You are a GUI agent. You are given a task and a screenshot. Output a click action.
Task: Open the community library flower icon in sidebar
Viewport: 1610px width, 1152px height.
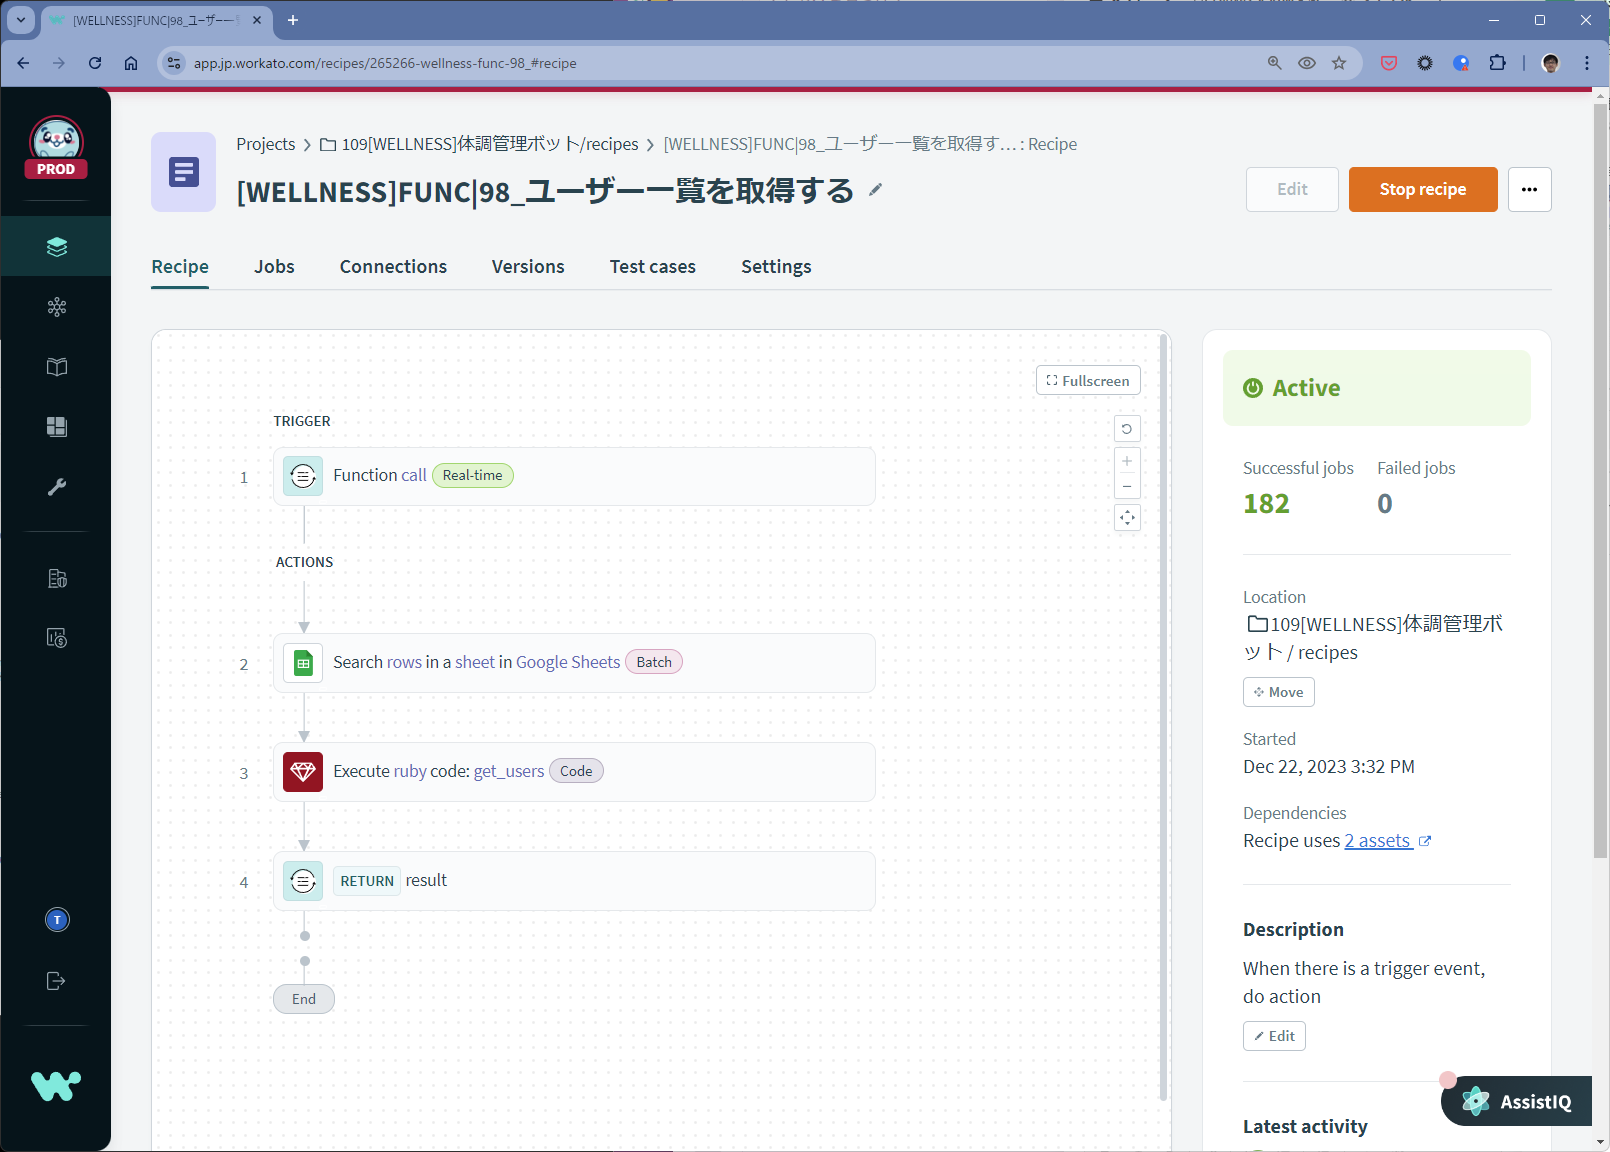pyautogui.click(x=57, y=307)
